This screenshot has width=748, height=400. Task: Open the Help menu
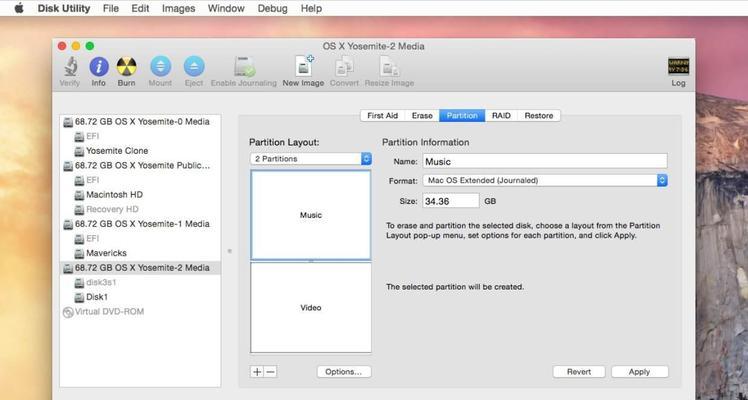pyautogui.click(x=311, y=8)
